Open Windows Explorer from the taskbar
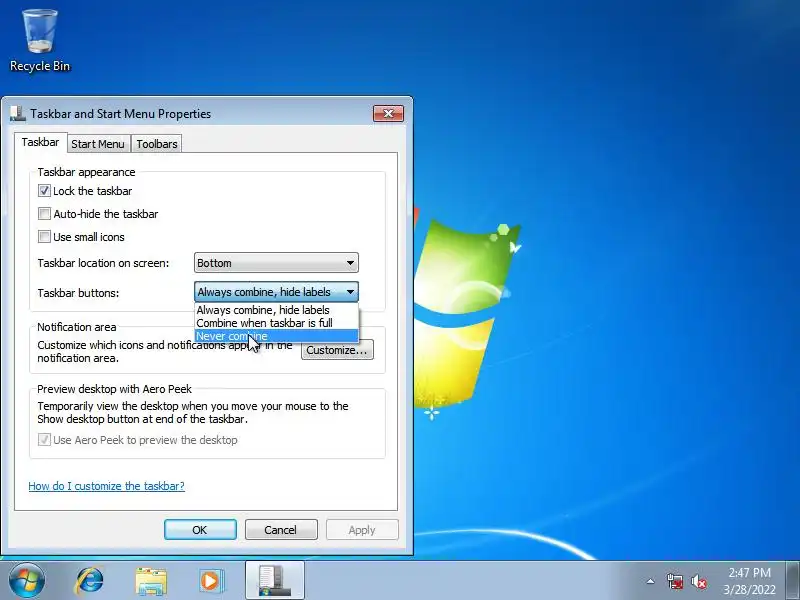The height and width of the screenshot is (600, 800). pos(151,581)
